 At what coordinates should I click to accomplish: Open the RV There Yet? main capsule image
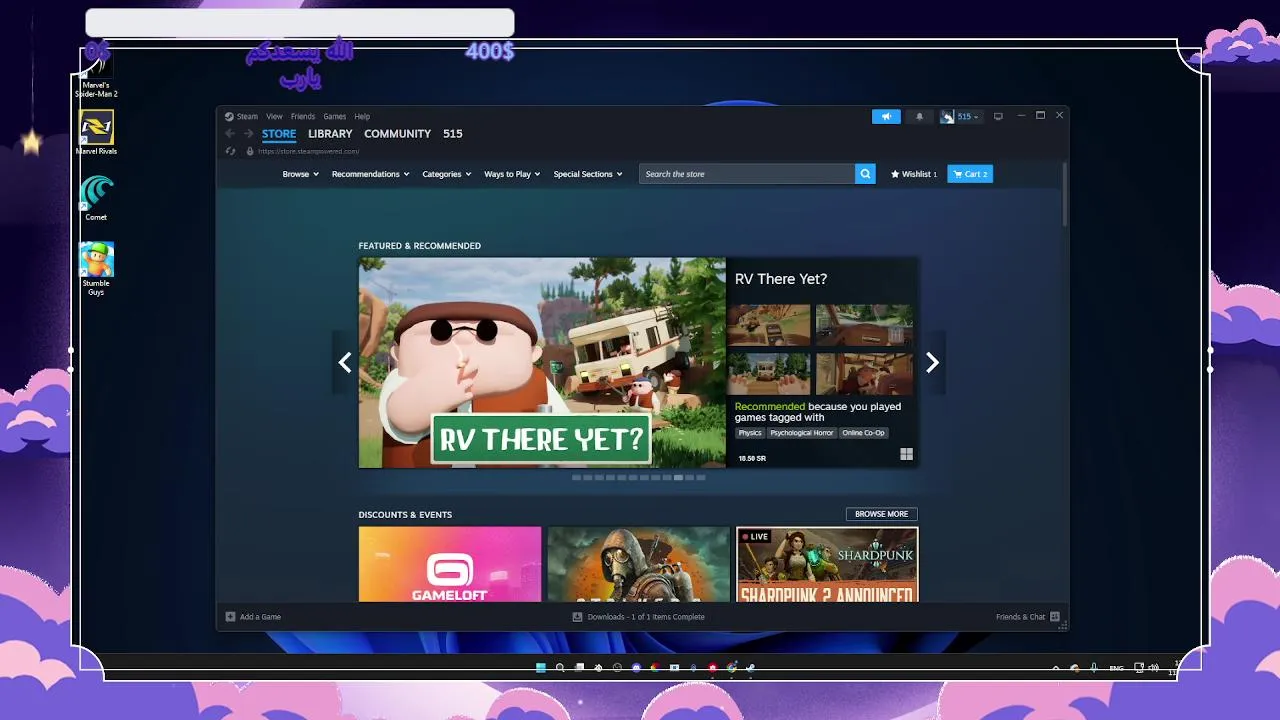(542, 363)
